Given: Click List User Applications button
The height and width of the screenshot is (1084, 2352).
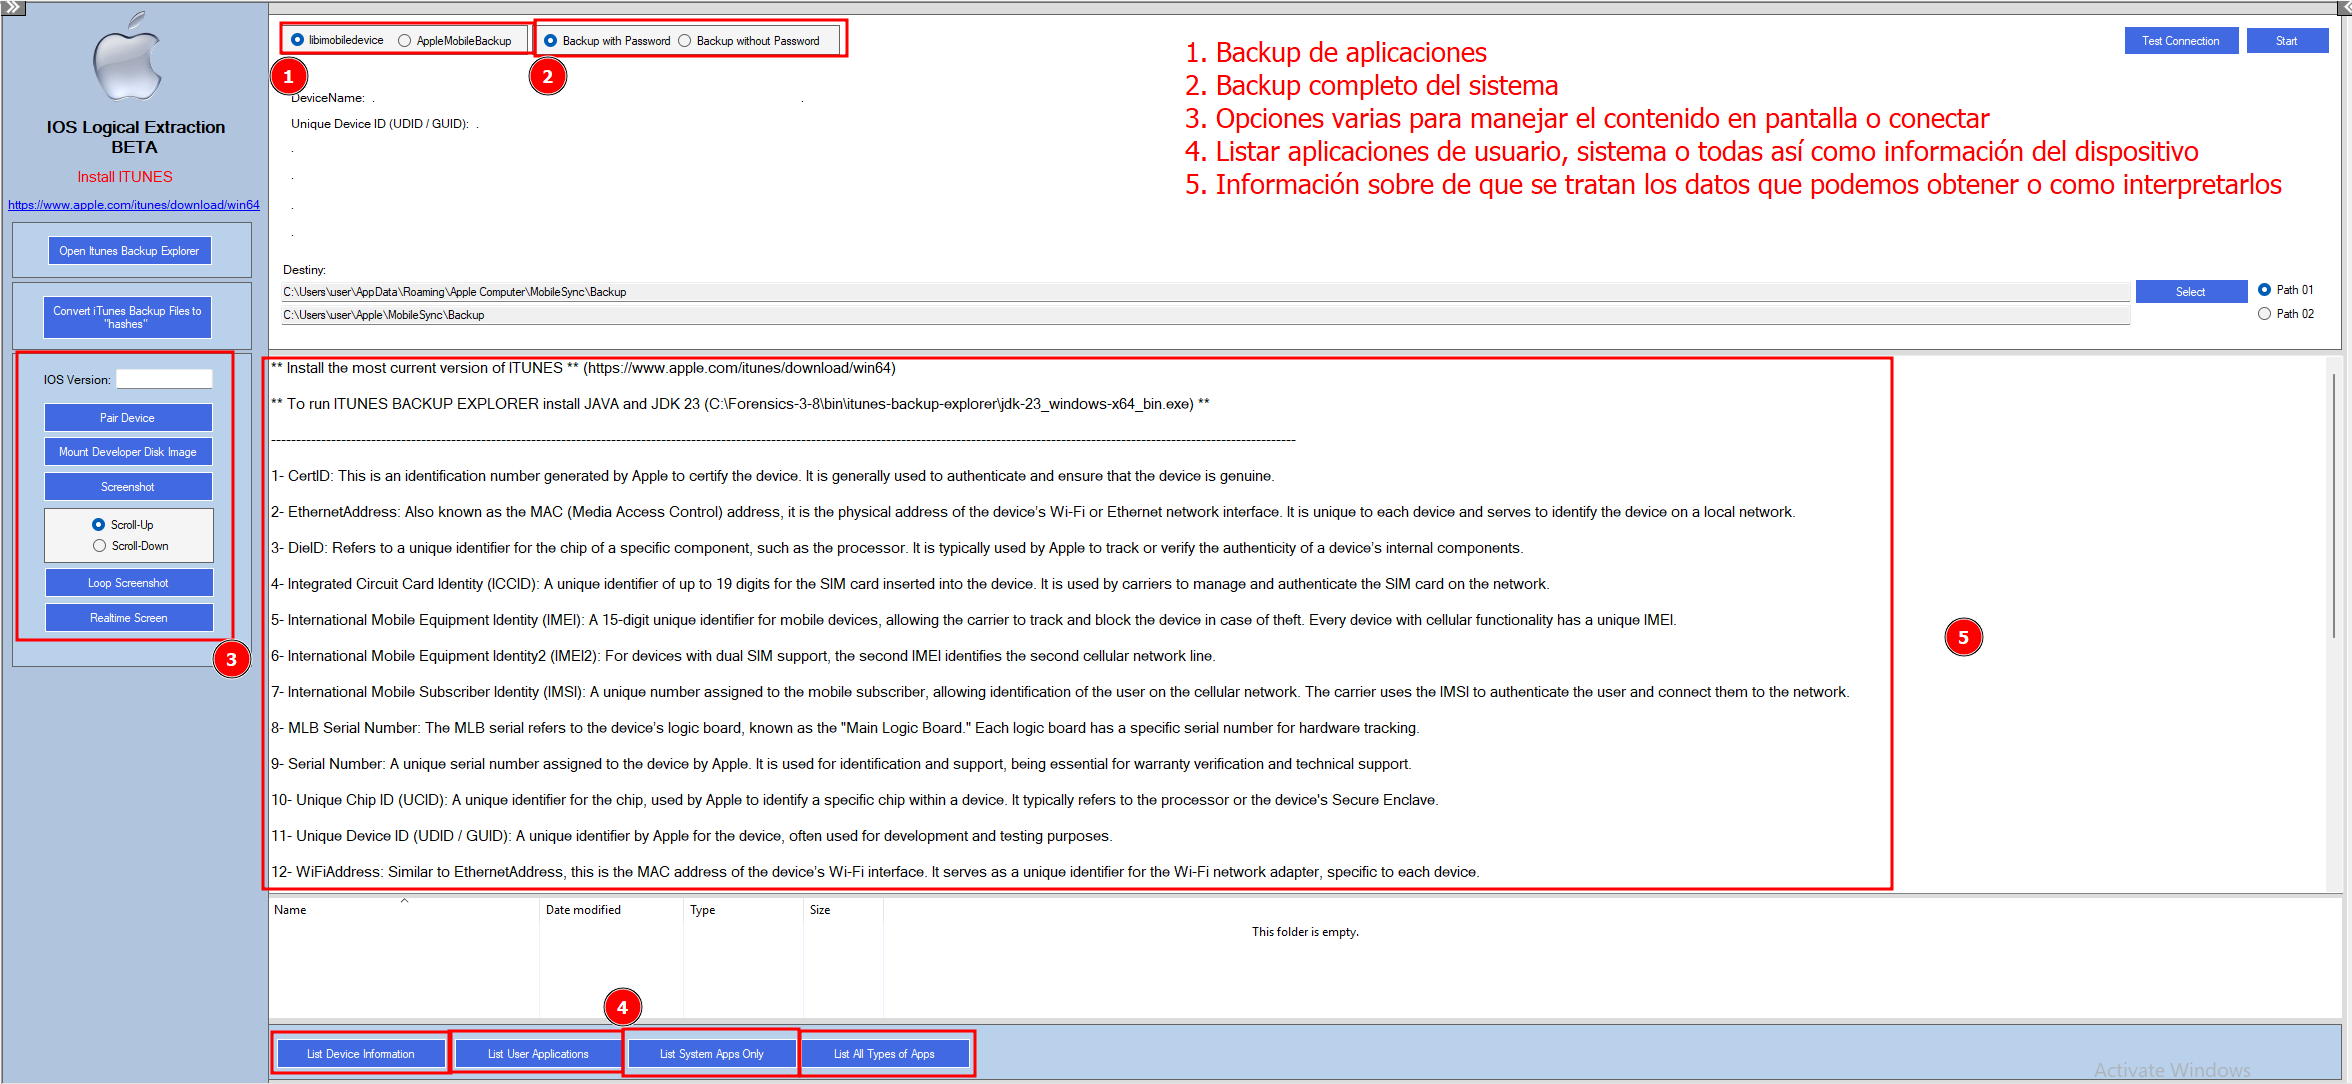Looking at the screenshot, I should coord(538,1054).
